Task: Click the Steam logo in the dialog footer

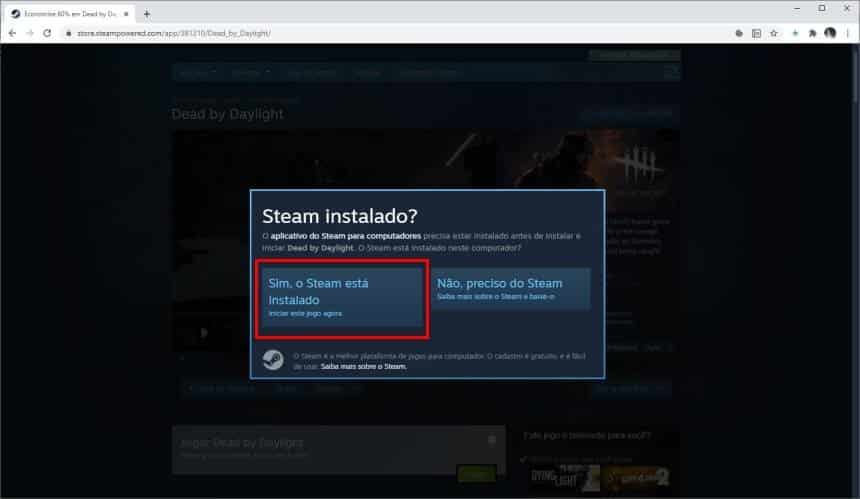Action: pos(273,360)
